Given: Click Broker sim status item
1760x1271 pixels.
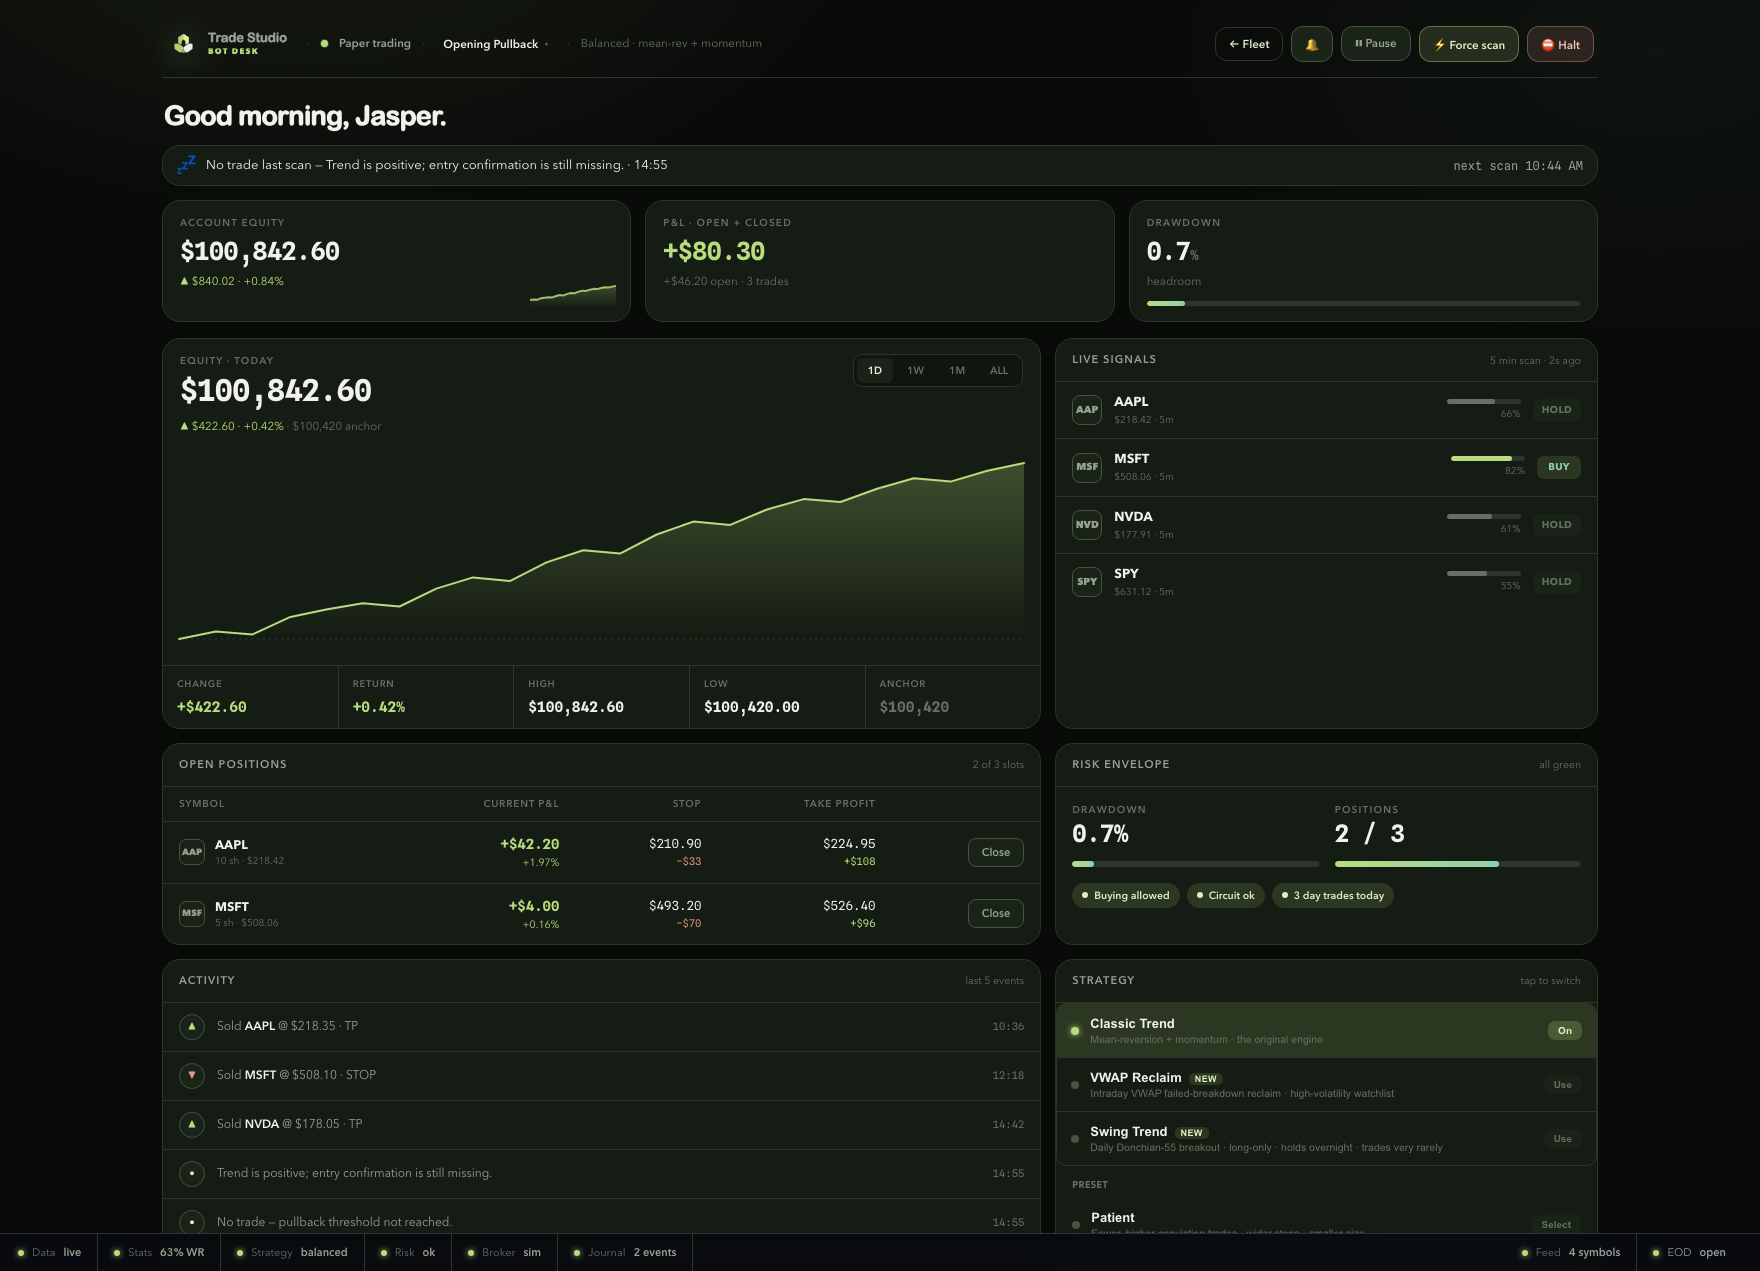Looking at the screenshot, I should click(x=504, y=1253).
